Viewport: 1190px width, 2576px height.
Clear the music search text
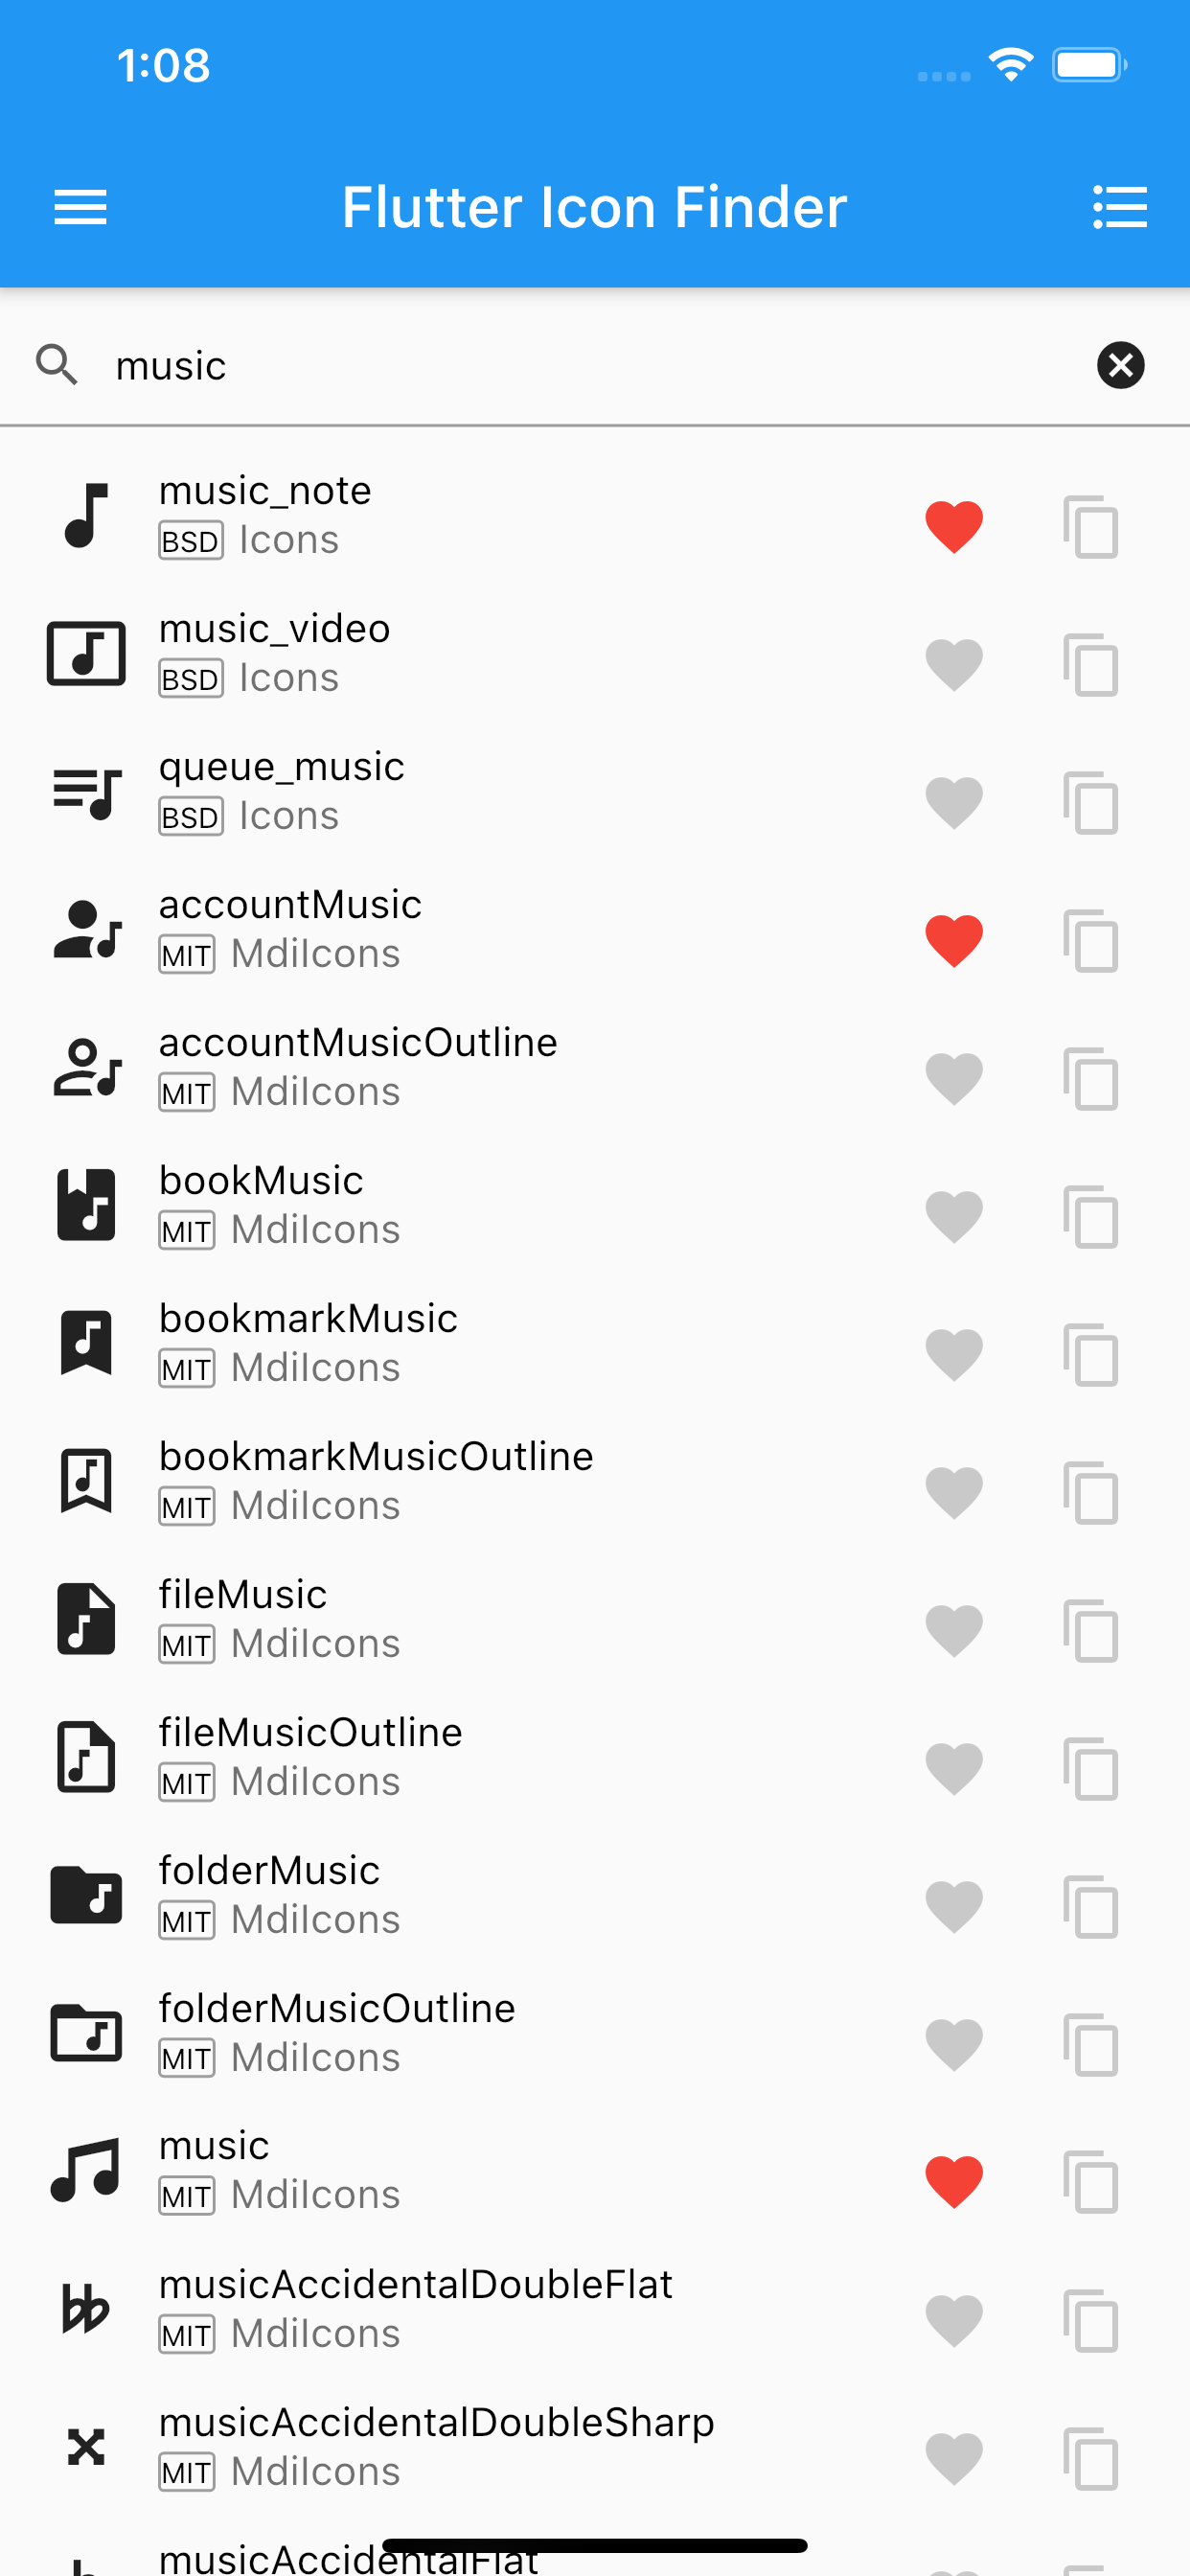(1120, 365)
